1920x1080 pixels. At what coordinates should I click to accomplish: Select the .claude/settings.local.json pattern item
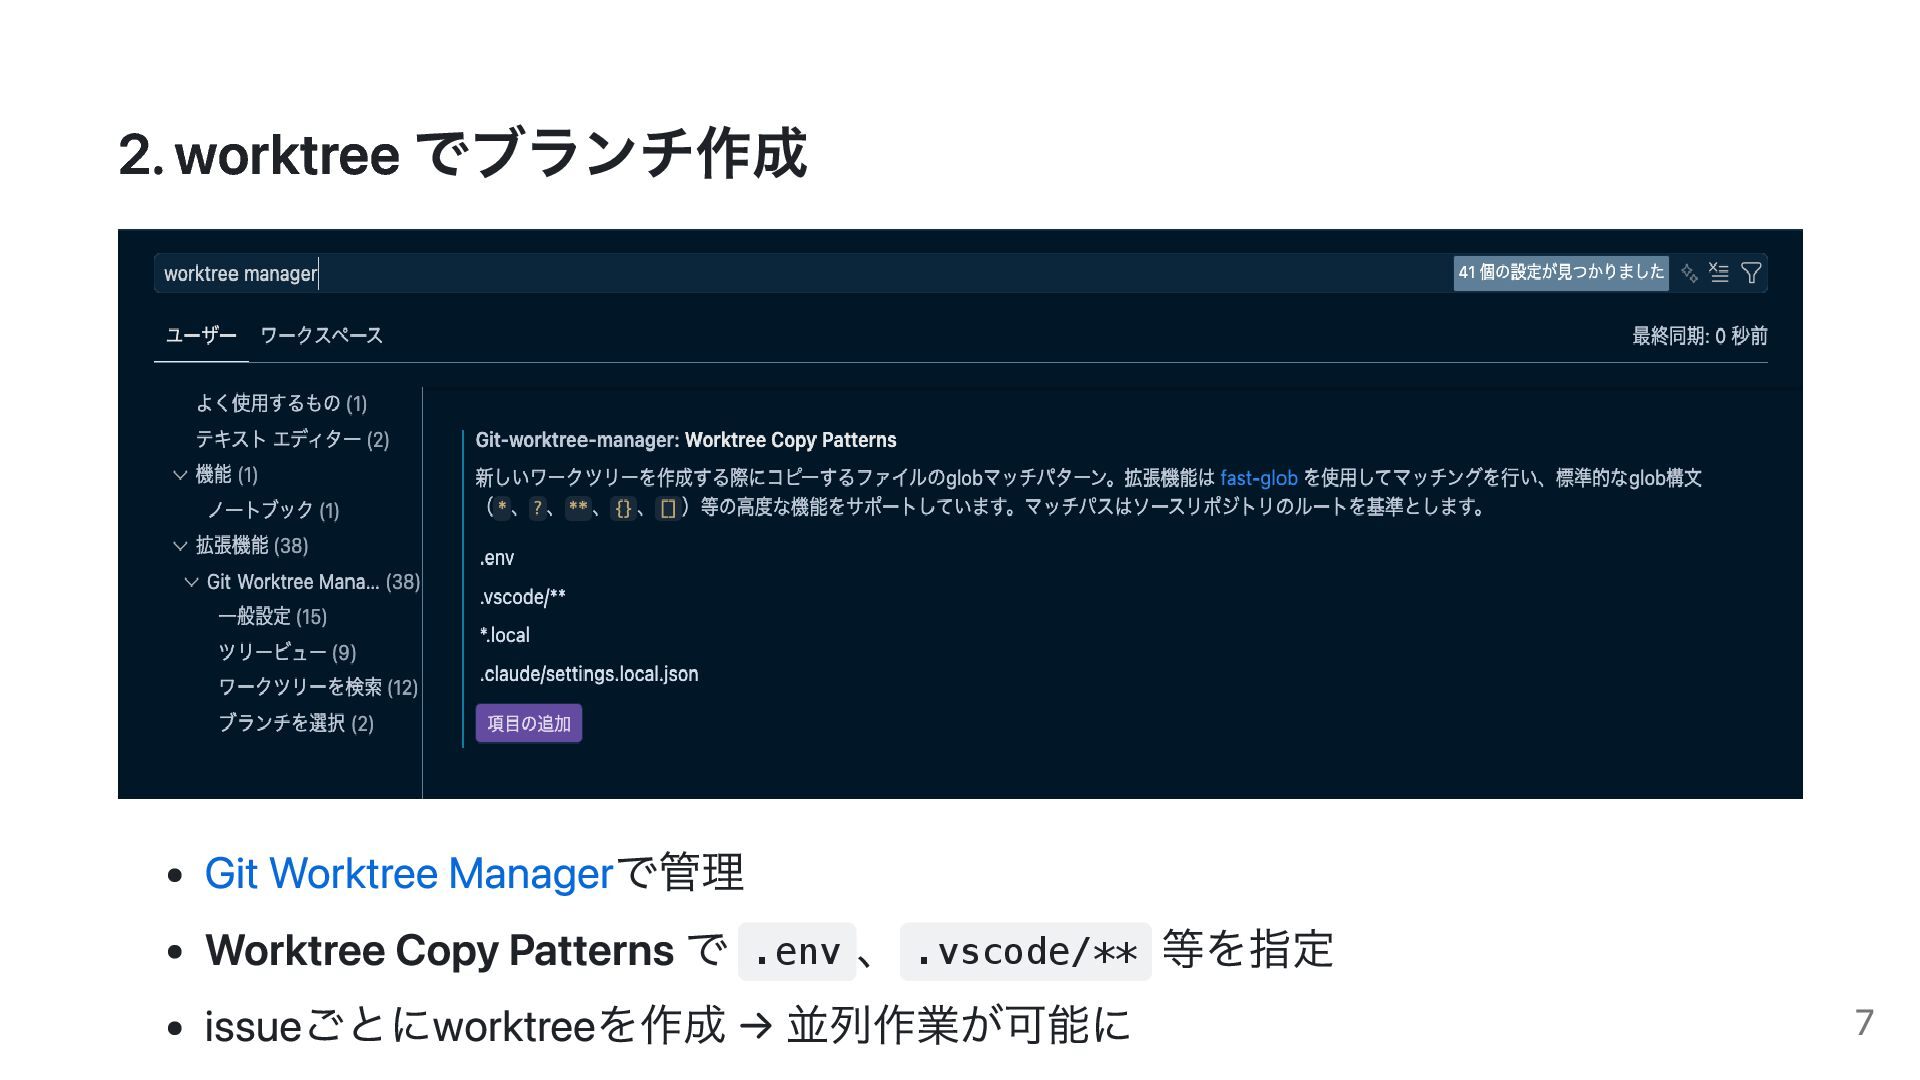tap(589, 674)
